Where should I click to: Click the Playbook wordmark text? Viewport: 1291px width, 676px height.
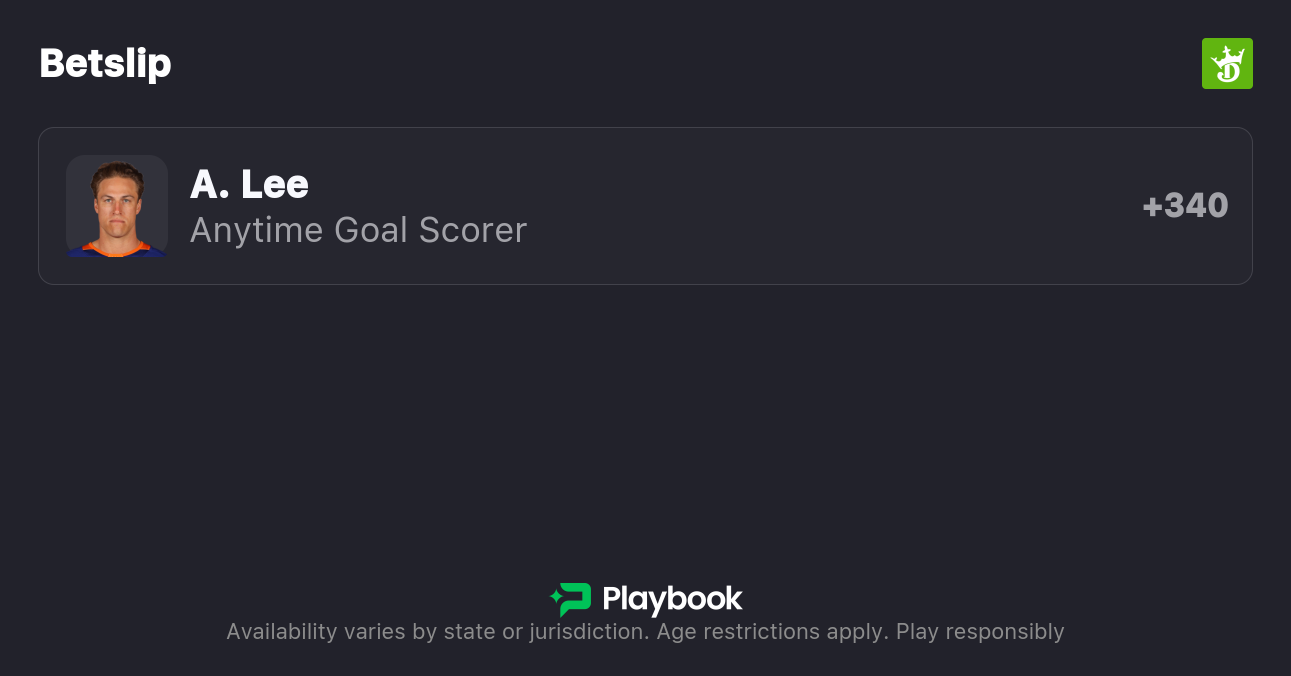click(672, 599)
